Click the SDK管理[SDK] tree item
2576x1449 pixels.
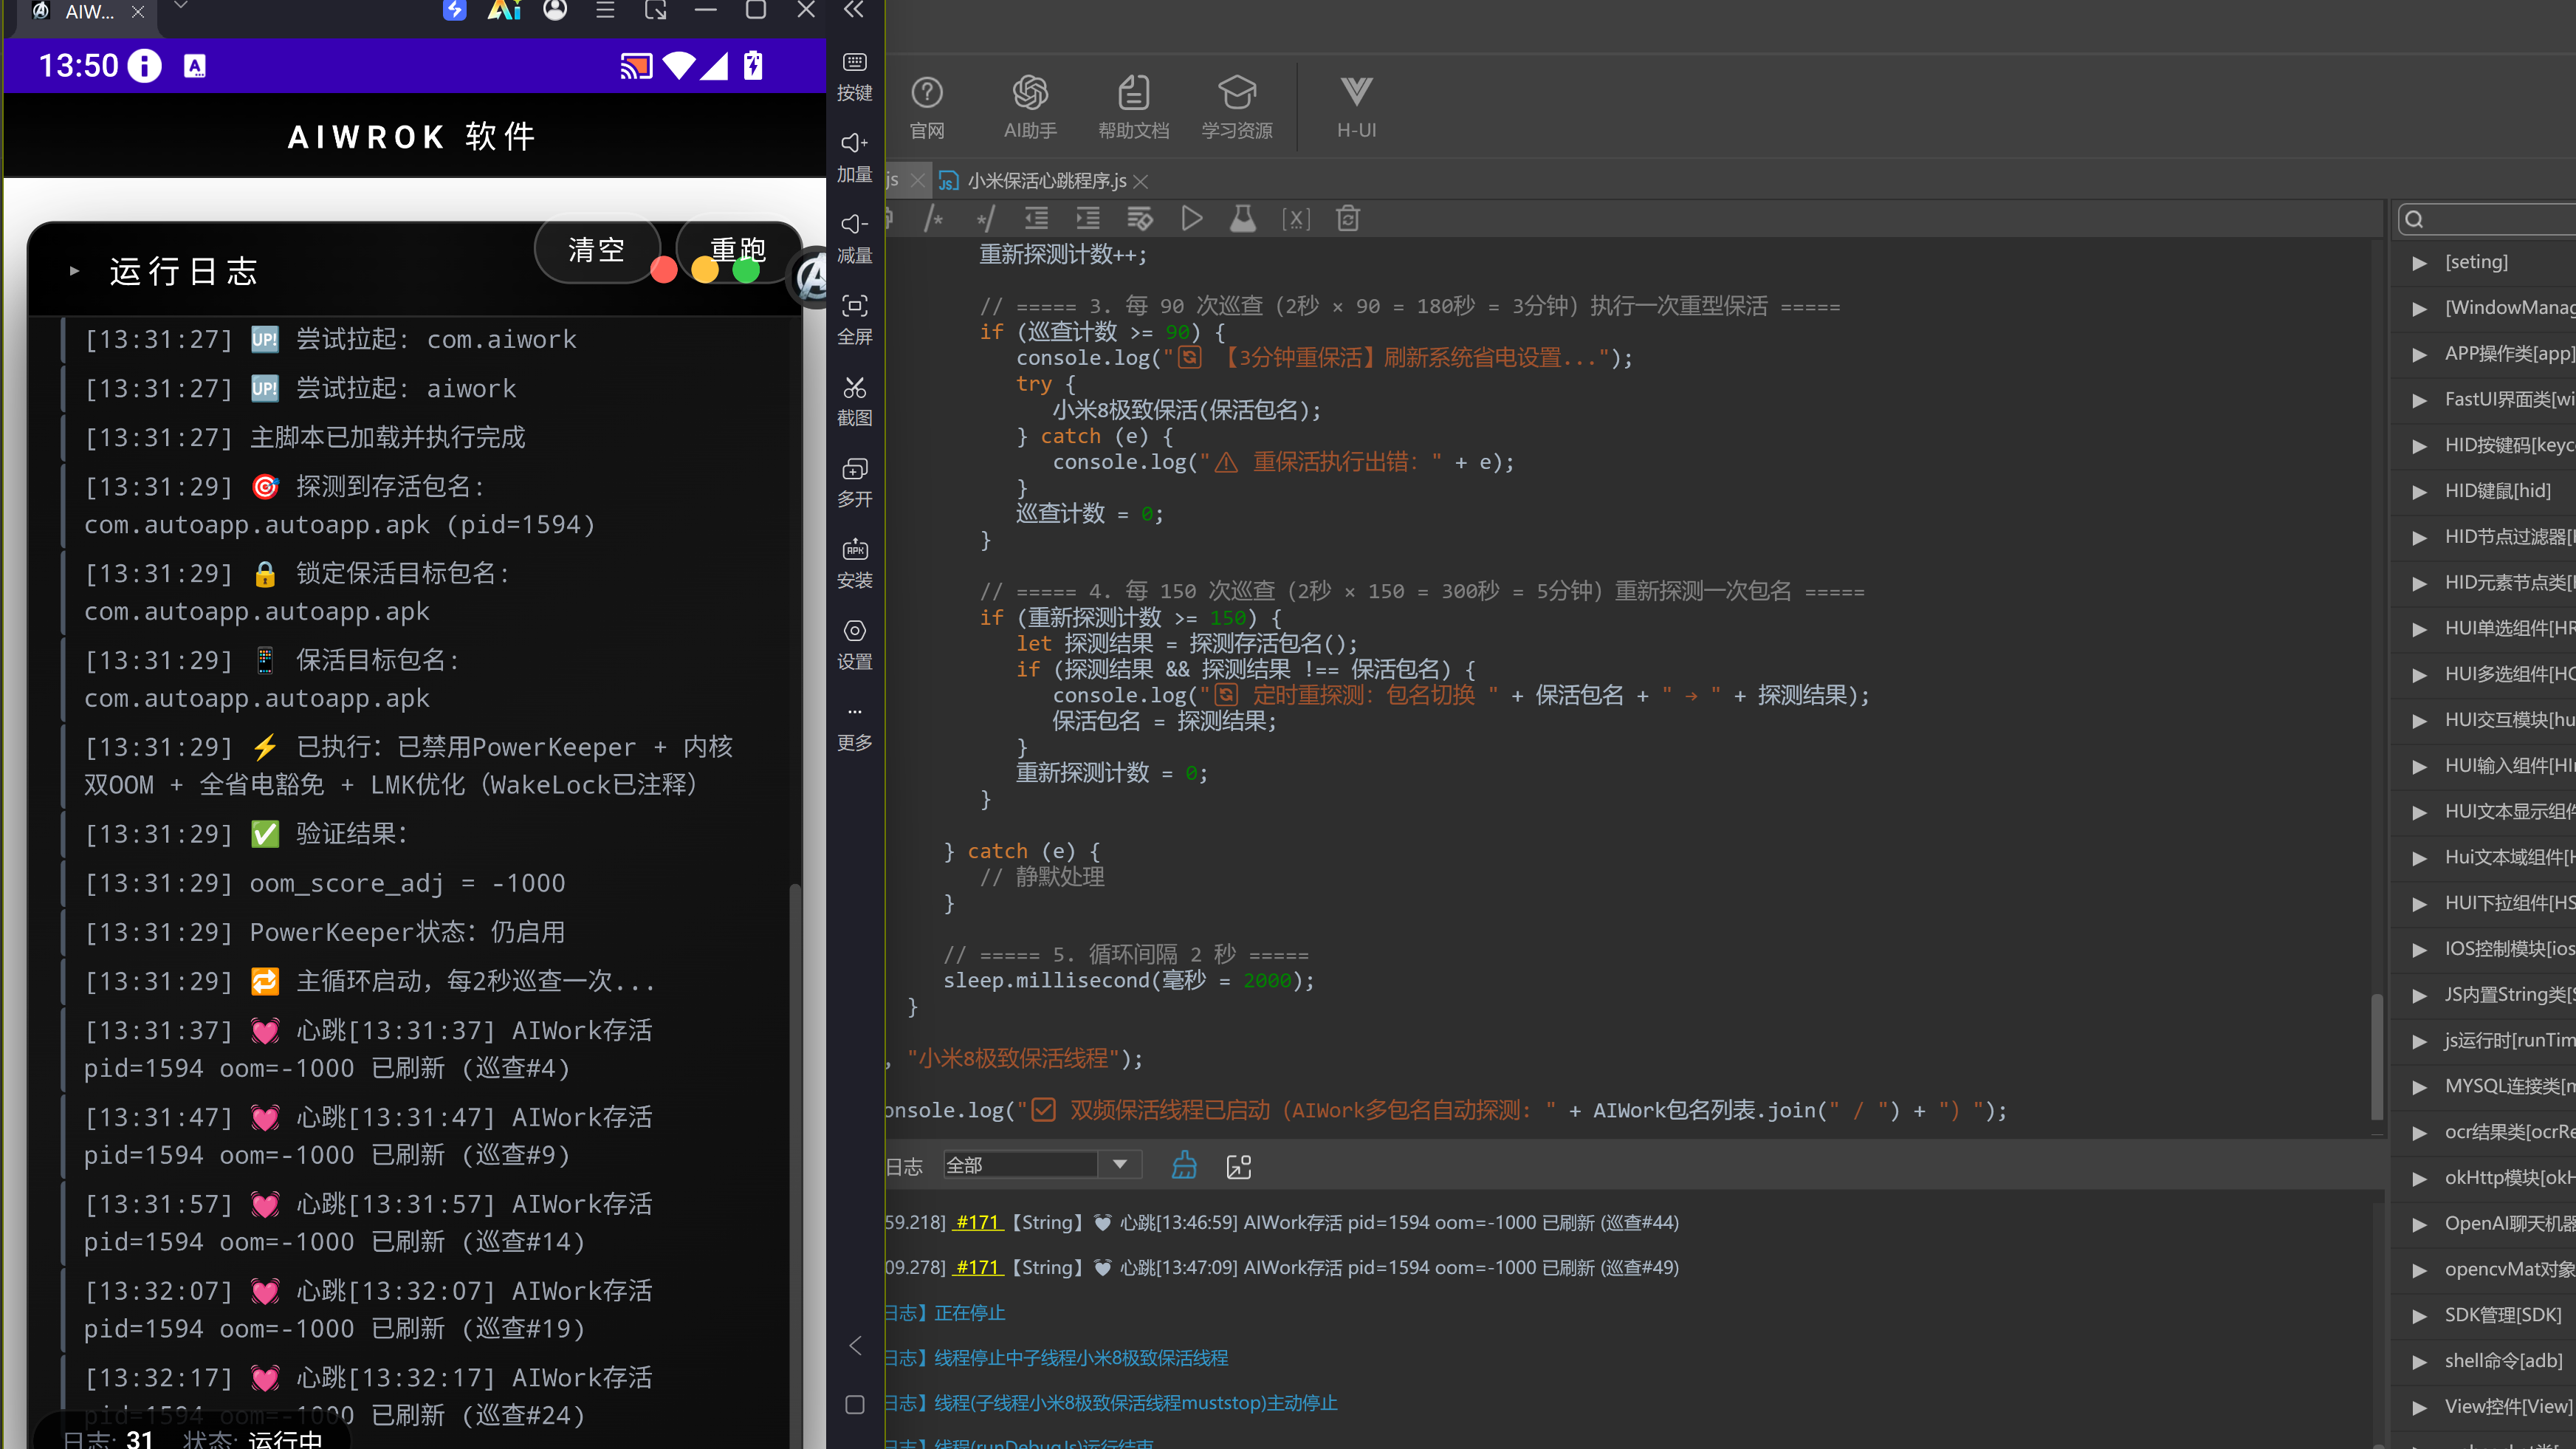click(x=2503, y=1316)
